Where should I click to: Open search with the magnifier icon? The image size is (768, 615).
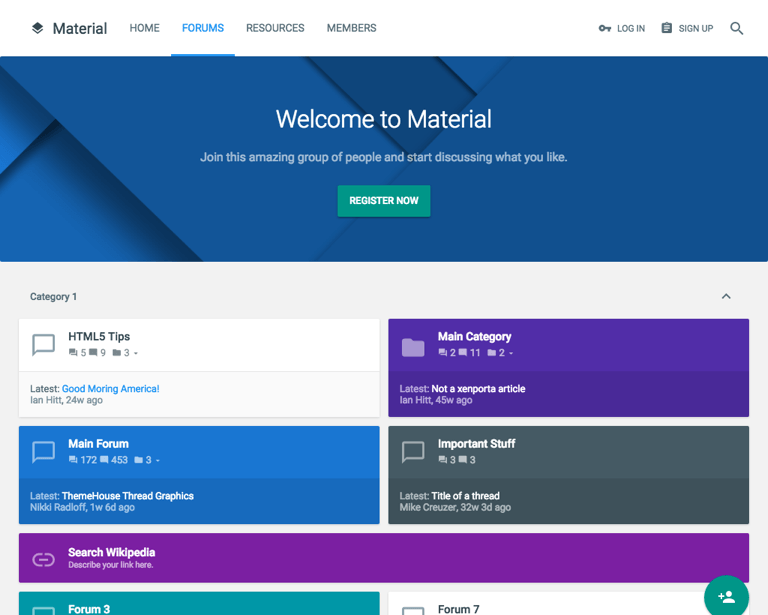tap(737, 28)
